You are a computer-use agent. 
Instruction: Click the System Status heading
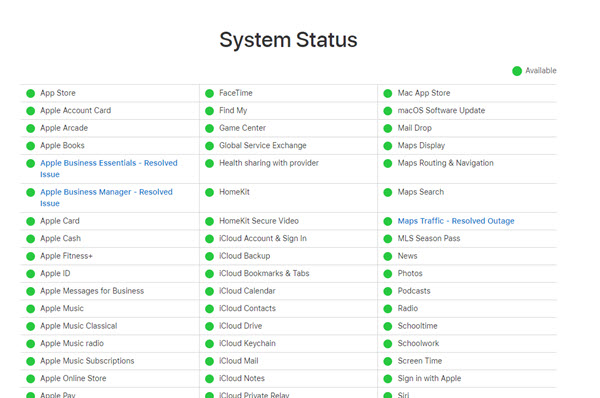tap(288, 40)
